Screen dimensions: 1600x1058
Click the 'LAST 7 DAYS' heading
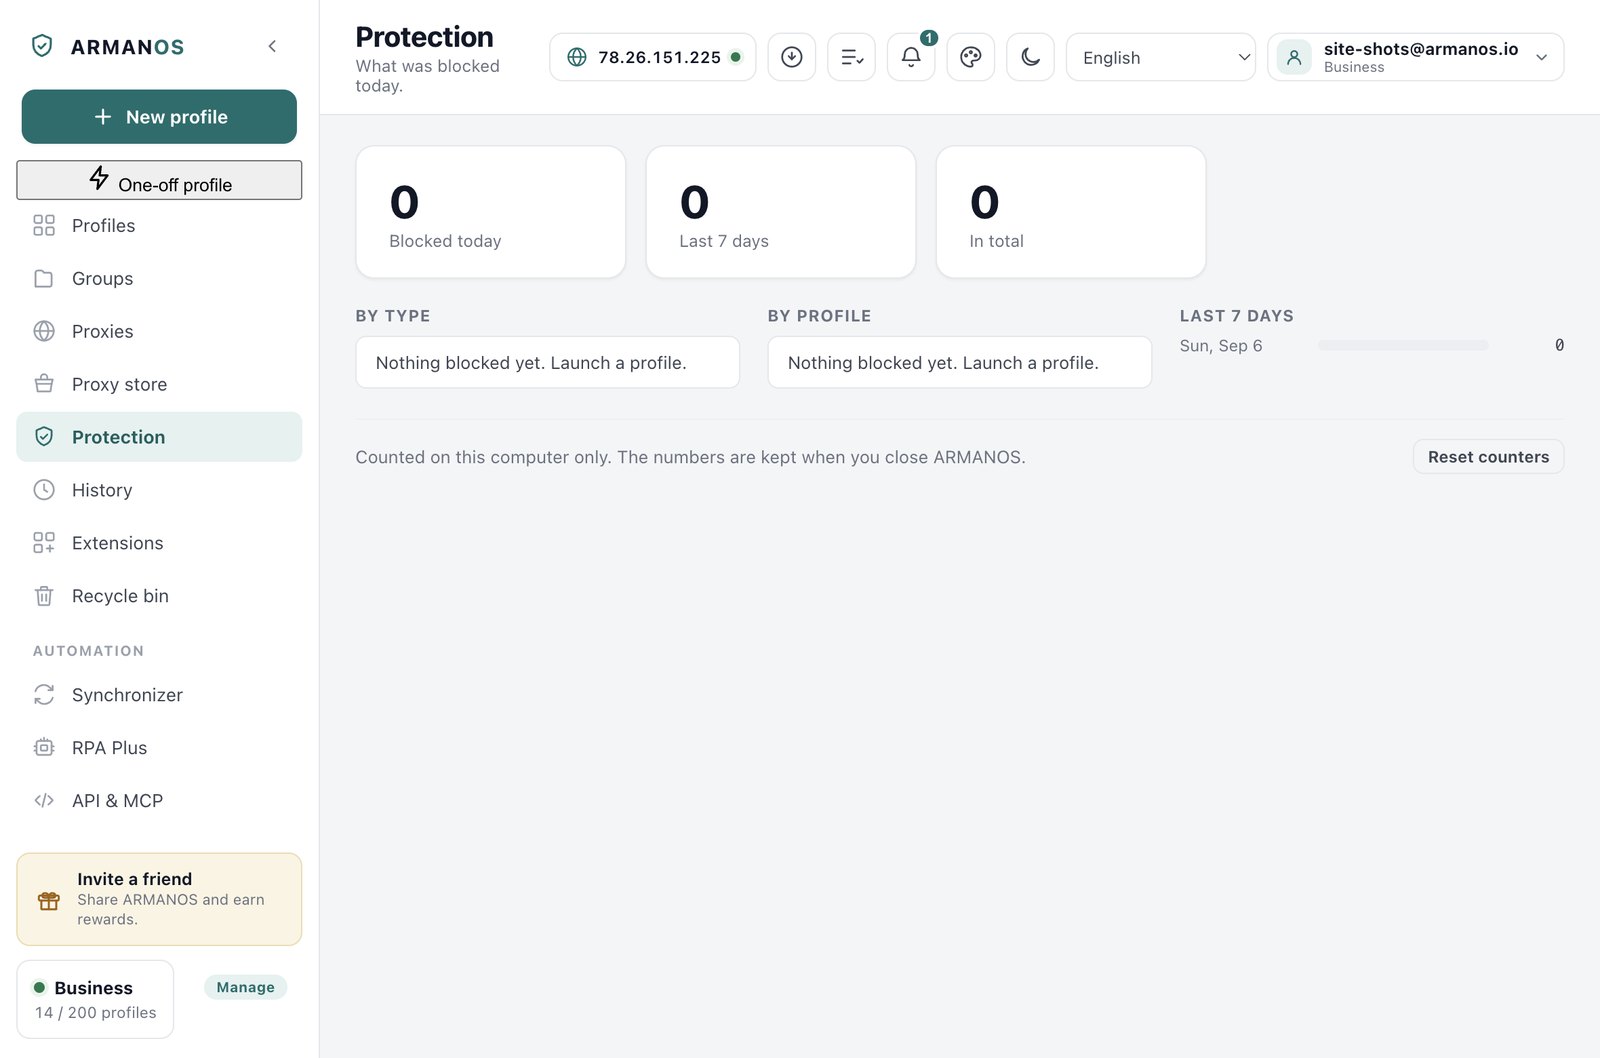tap(1237, 316)
